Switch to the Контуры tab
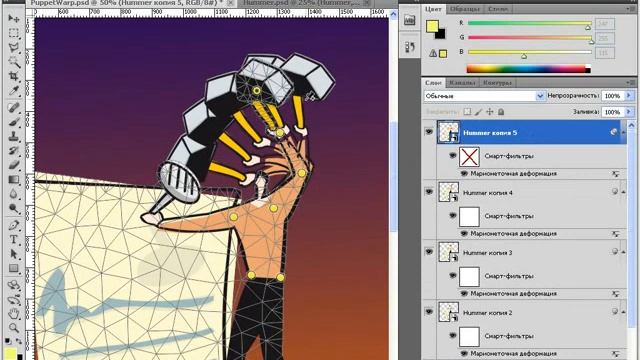 [497, 82]
